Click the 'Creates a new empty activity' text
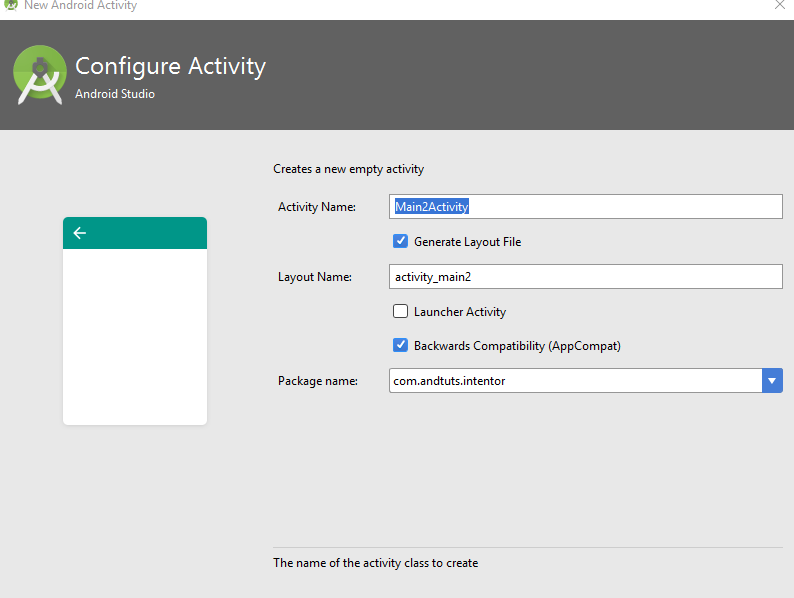The height and width of the screenshot is (598, 794). click(348, 169)
